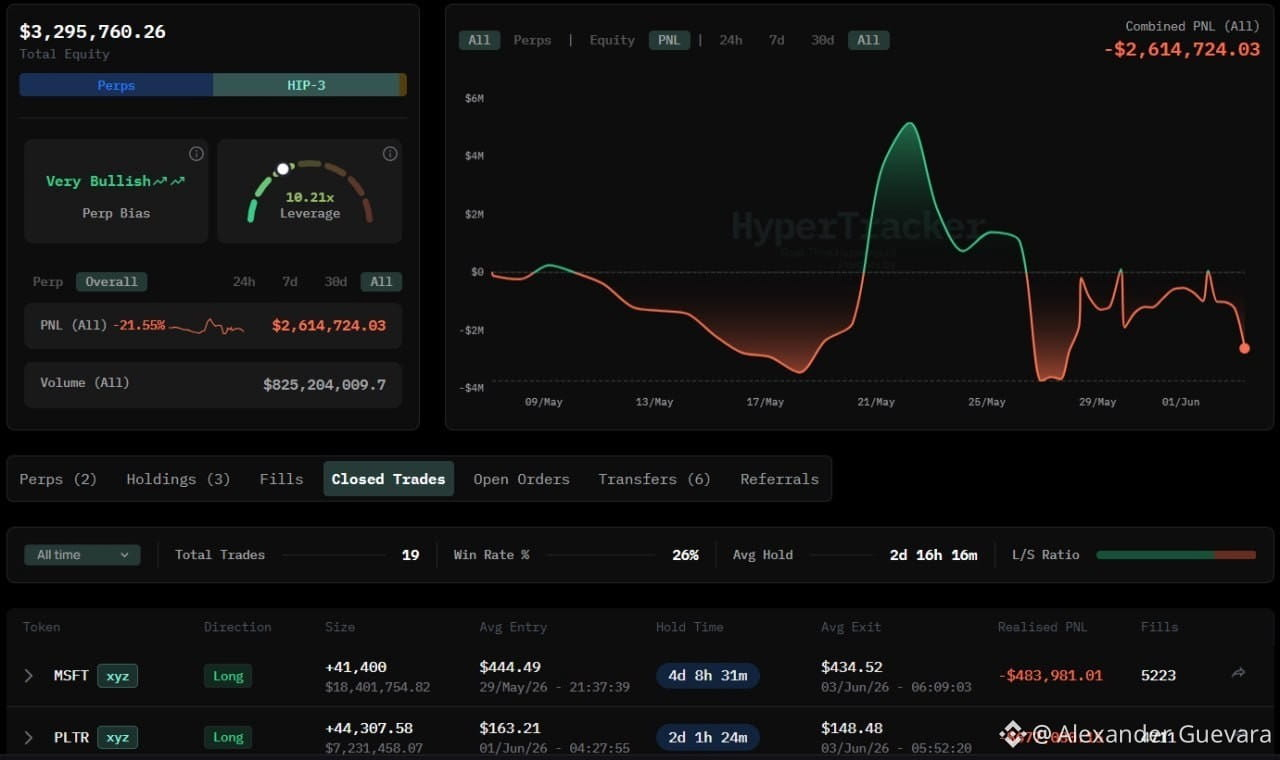Click hold time 2d 1h 24m badge
This screenshot has height=760, width=1280.
pyautogui.click(x=708, y=738)
